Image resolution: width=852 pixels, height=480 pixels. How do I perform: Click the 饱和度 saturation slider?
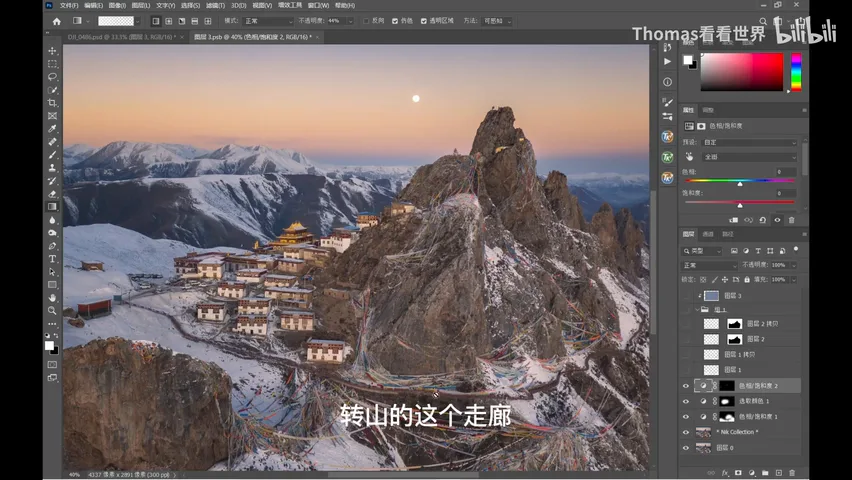pyautogui.click(x=740, y=203)
